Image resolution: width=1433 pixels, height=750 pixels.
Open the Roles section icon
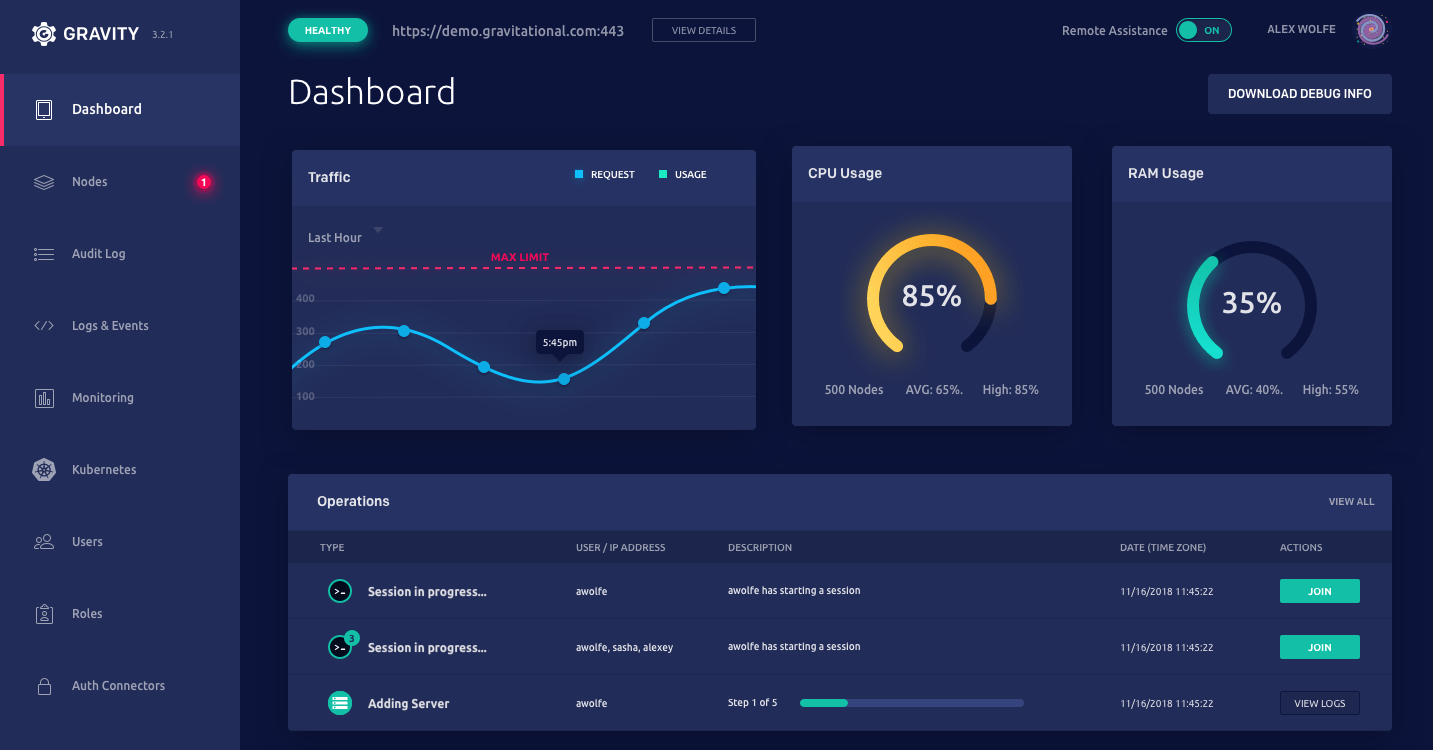pyautogui.click(x=43, y=613)
